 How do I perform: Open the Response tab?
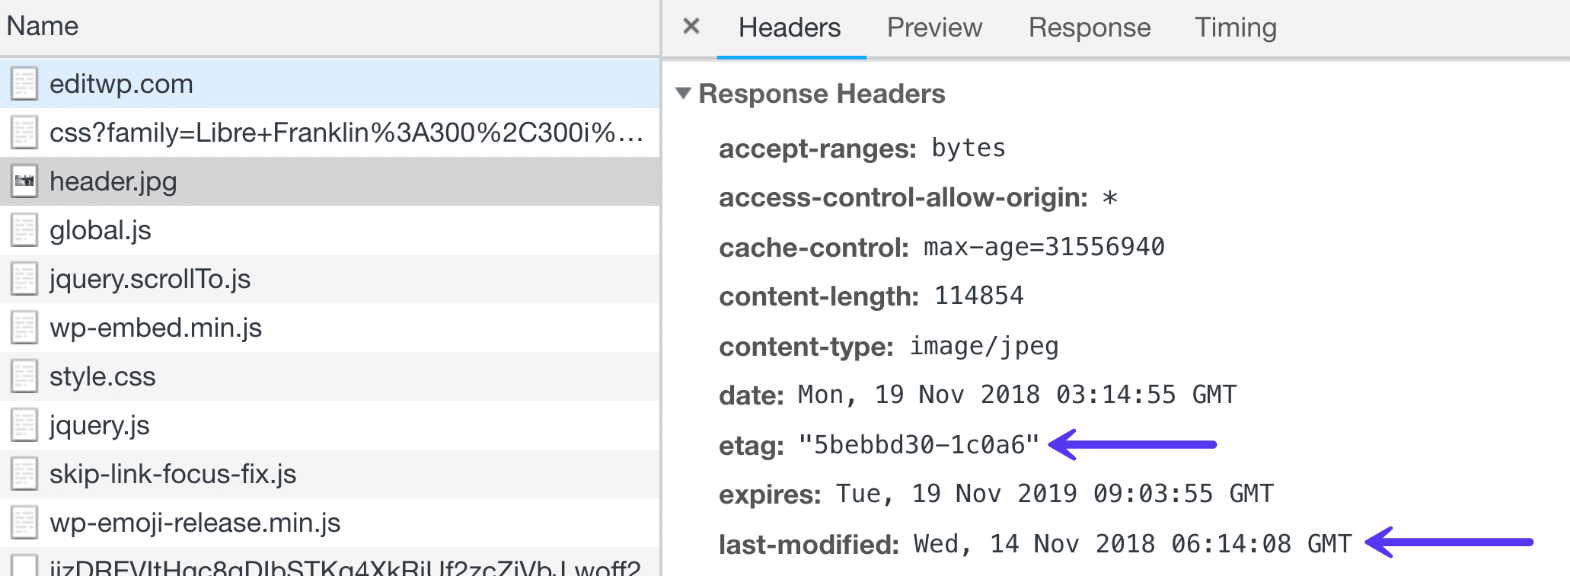point(1088,27)
